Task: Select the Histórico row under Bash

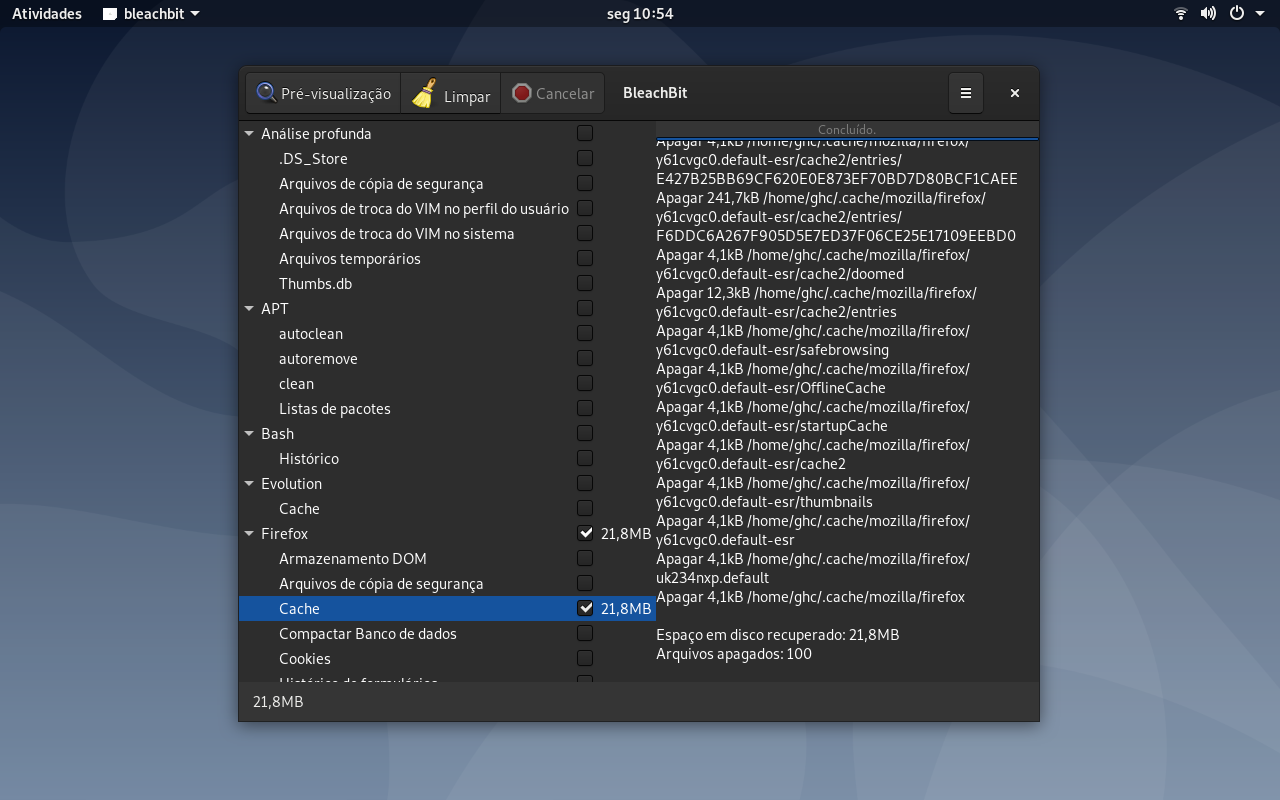Action: click(x=447, y=458)
